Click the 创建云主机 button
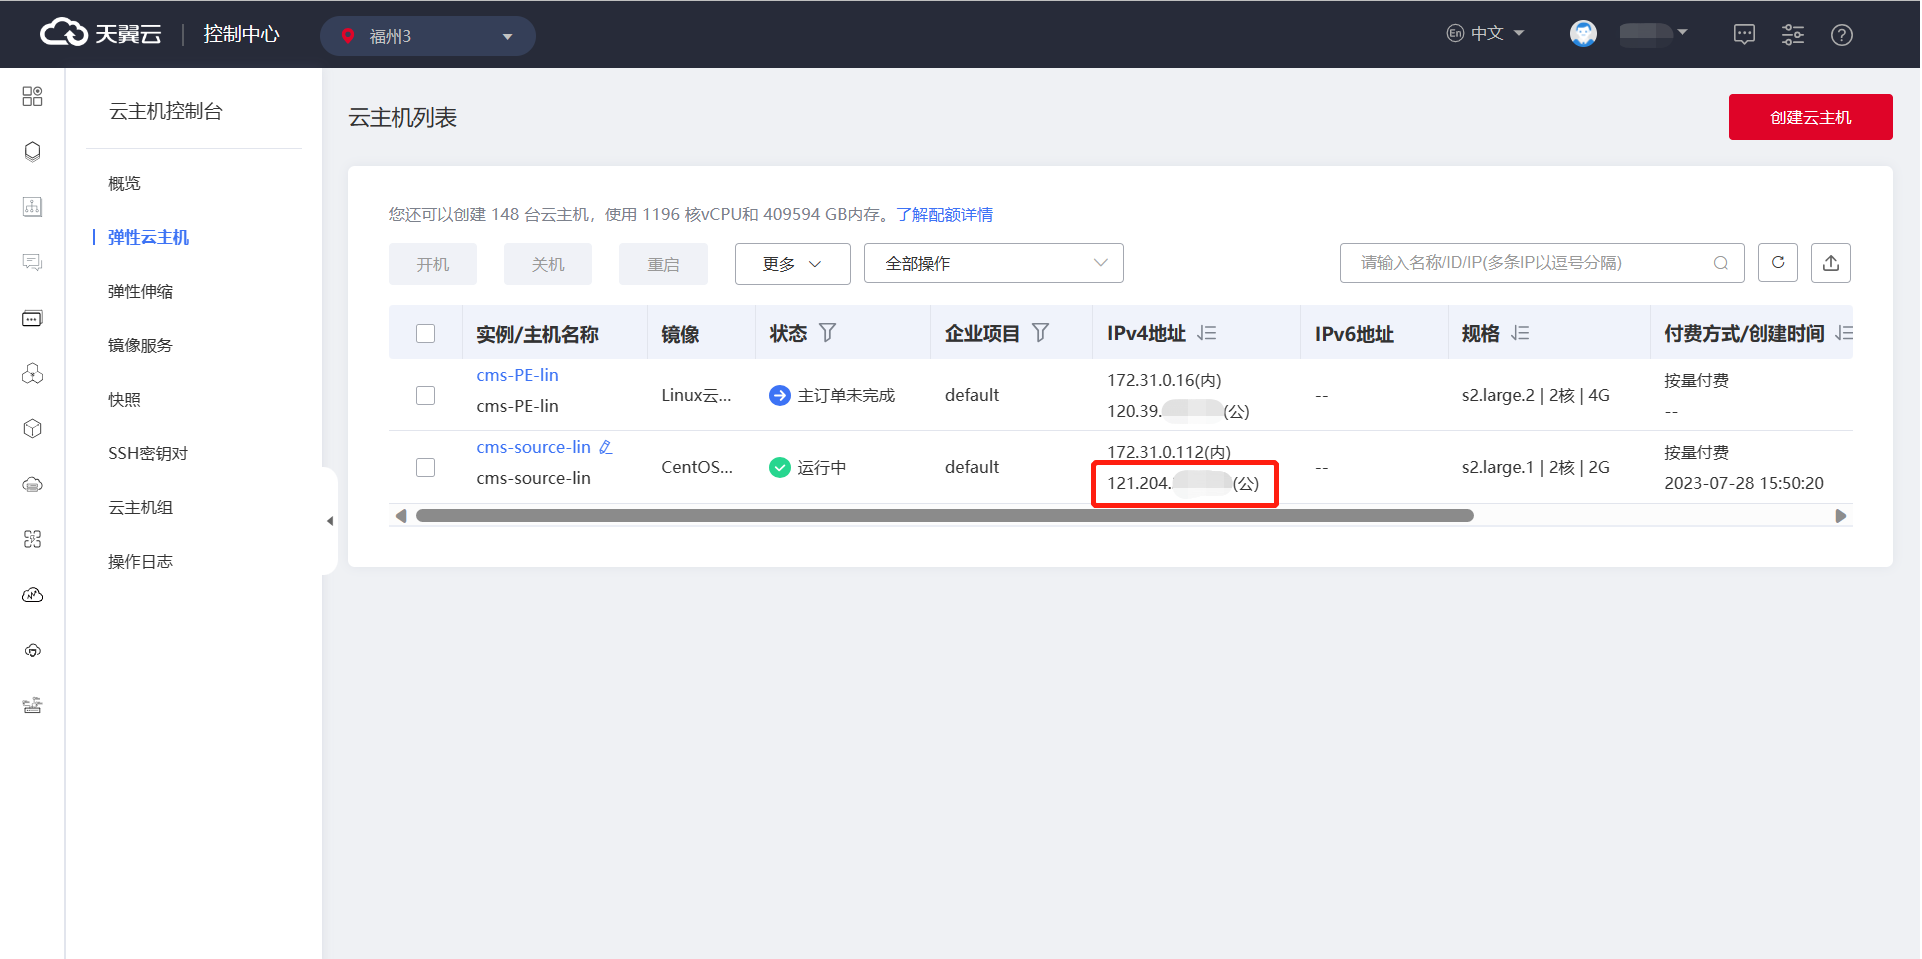The image size is (1922, 959). pyautogui.click(x=1811, y=117)
